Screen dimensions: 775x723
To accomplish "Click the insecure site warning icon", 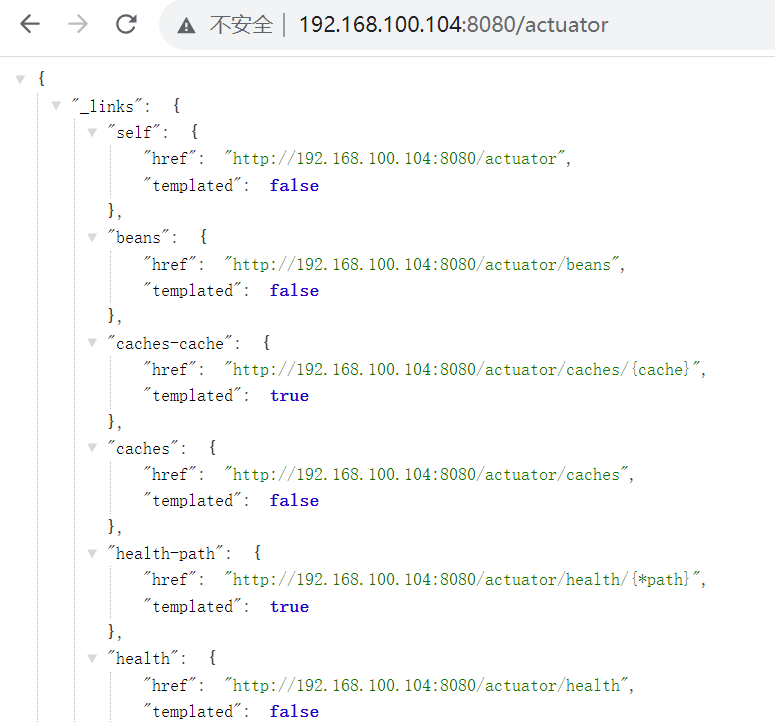I will (x=186, y=26).
